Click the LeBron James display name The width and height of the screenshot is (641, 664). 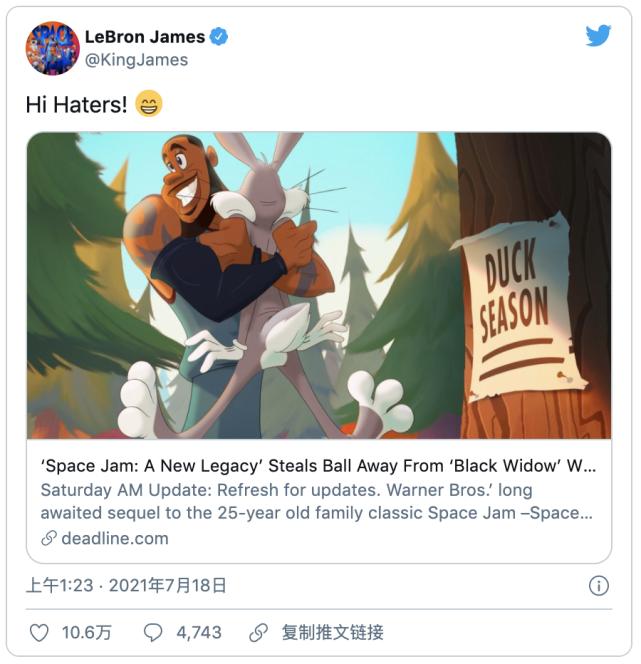(x=145, y=37)
